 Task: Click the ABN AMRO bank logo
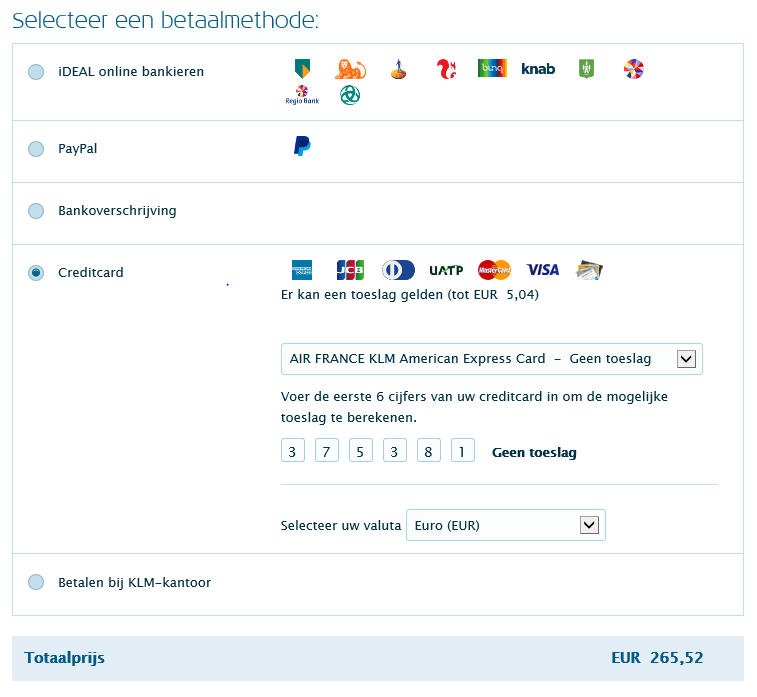pyautogui.click(x=302, y=69)
